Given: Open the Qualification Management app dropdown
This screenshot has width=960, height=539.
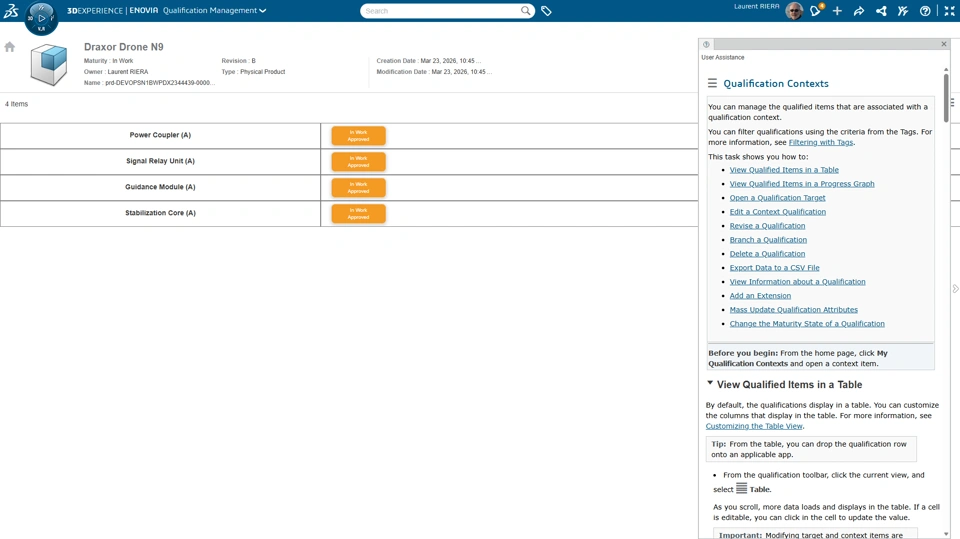Looking at the screenshot, I should [x=214, y=10].
